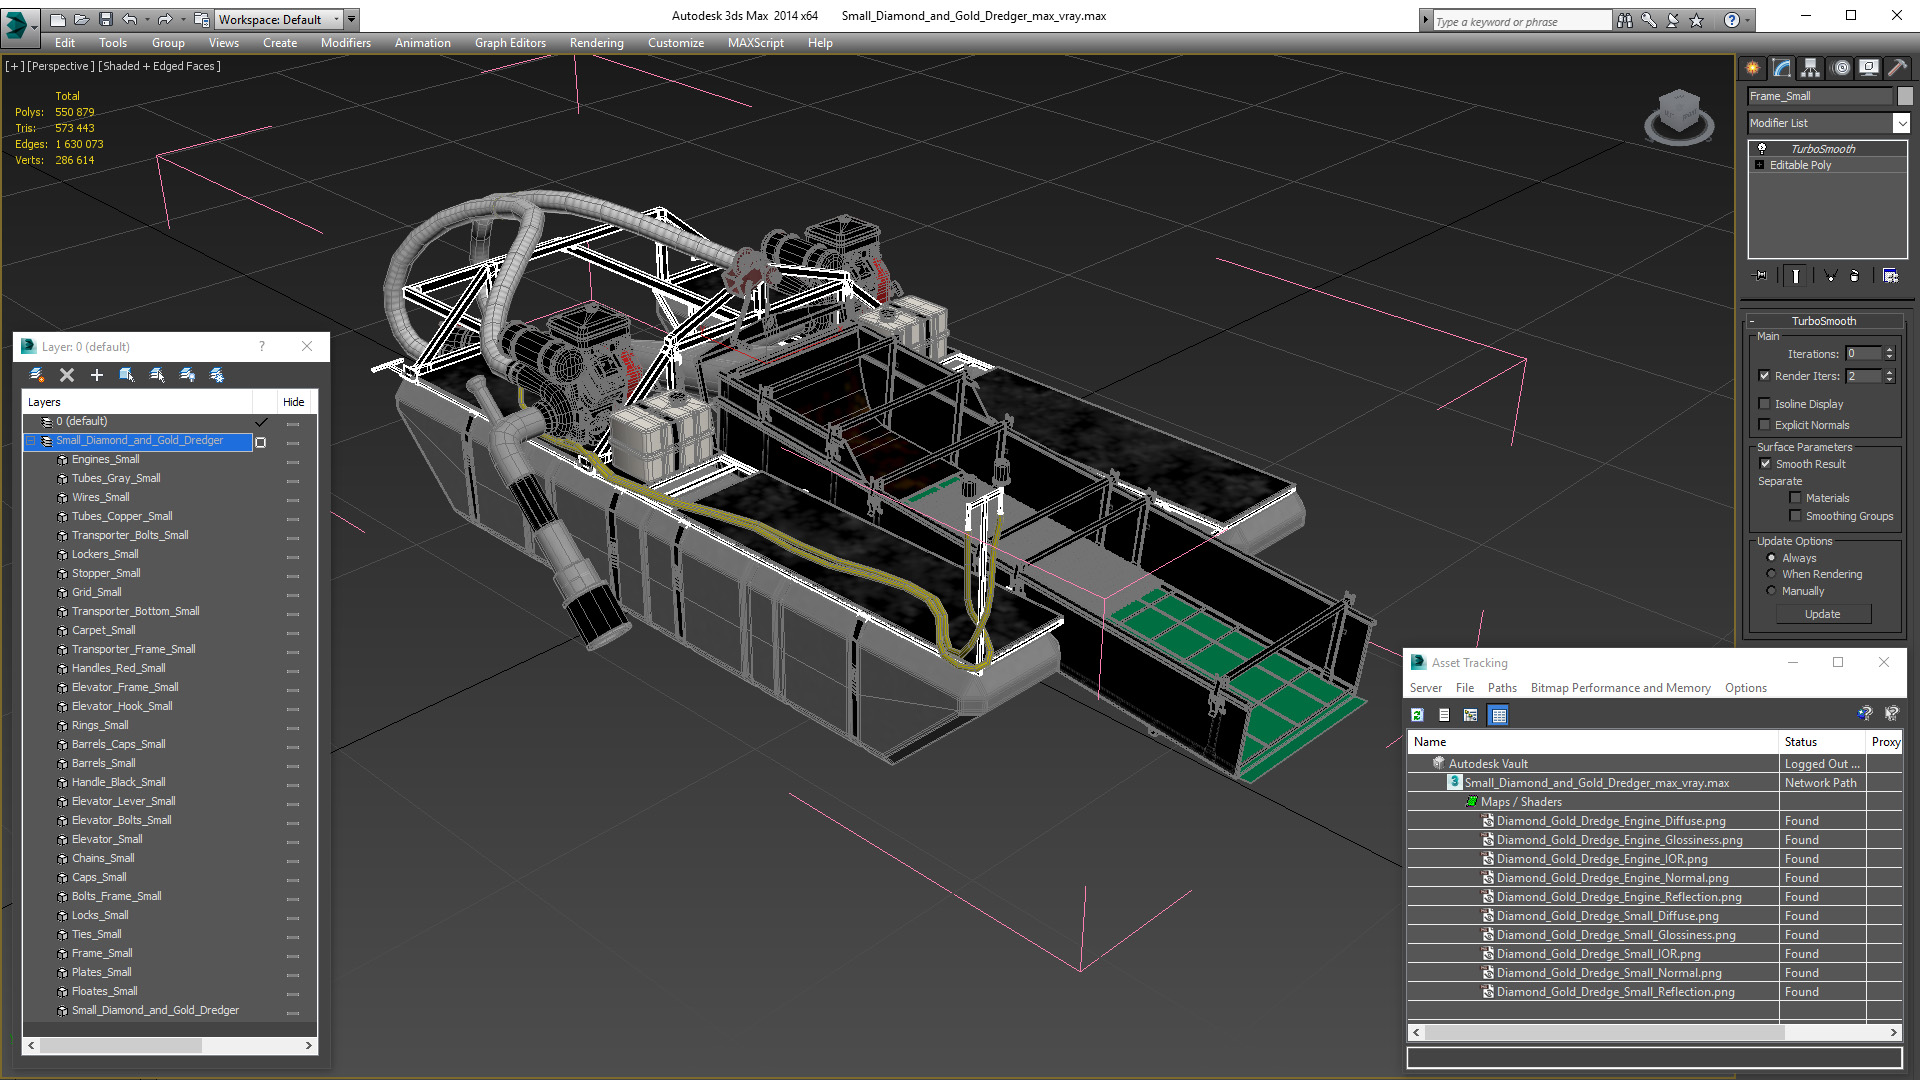Open Undo history dropdown arrow
The height and width of the screenshot is (1080, 1920).
click(x=145, y=19)
